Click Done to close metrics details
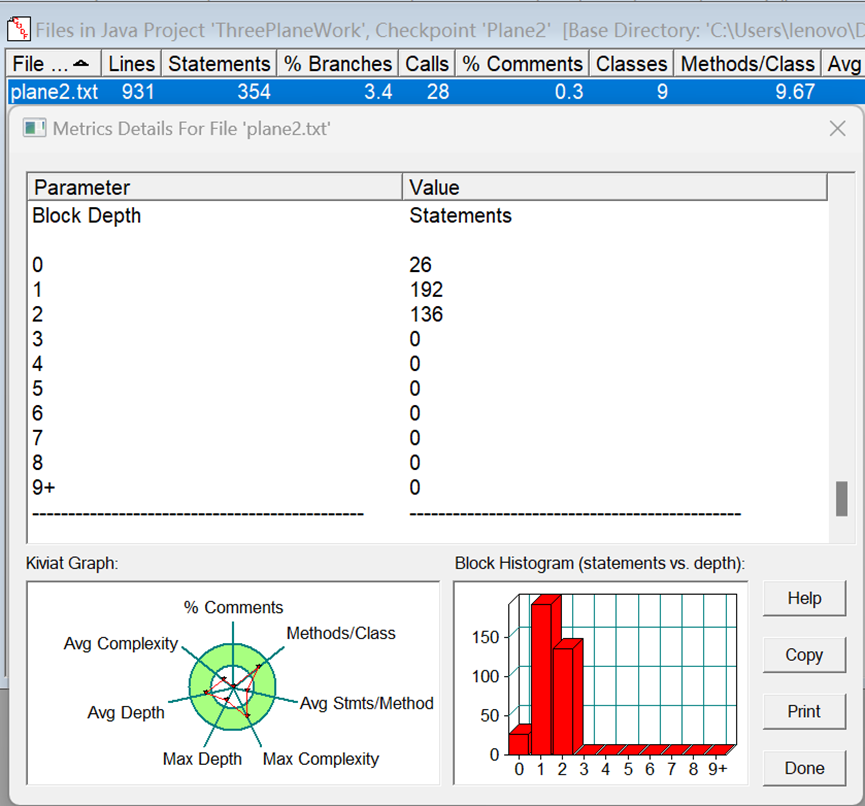This screenshot has width=865, height=806. pyautogui.click(x=804, y=768)
